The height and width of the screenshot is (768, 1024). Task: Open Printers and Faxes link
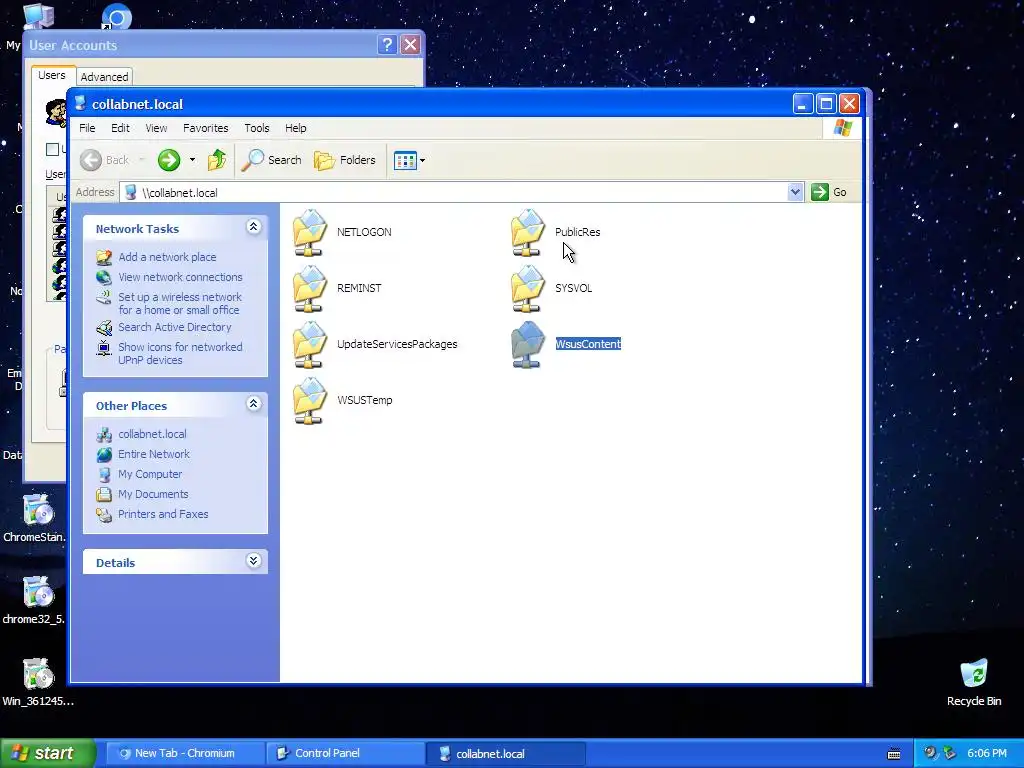coord(163,514)
